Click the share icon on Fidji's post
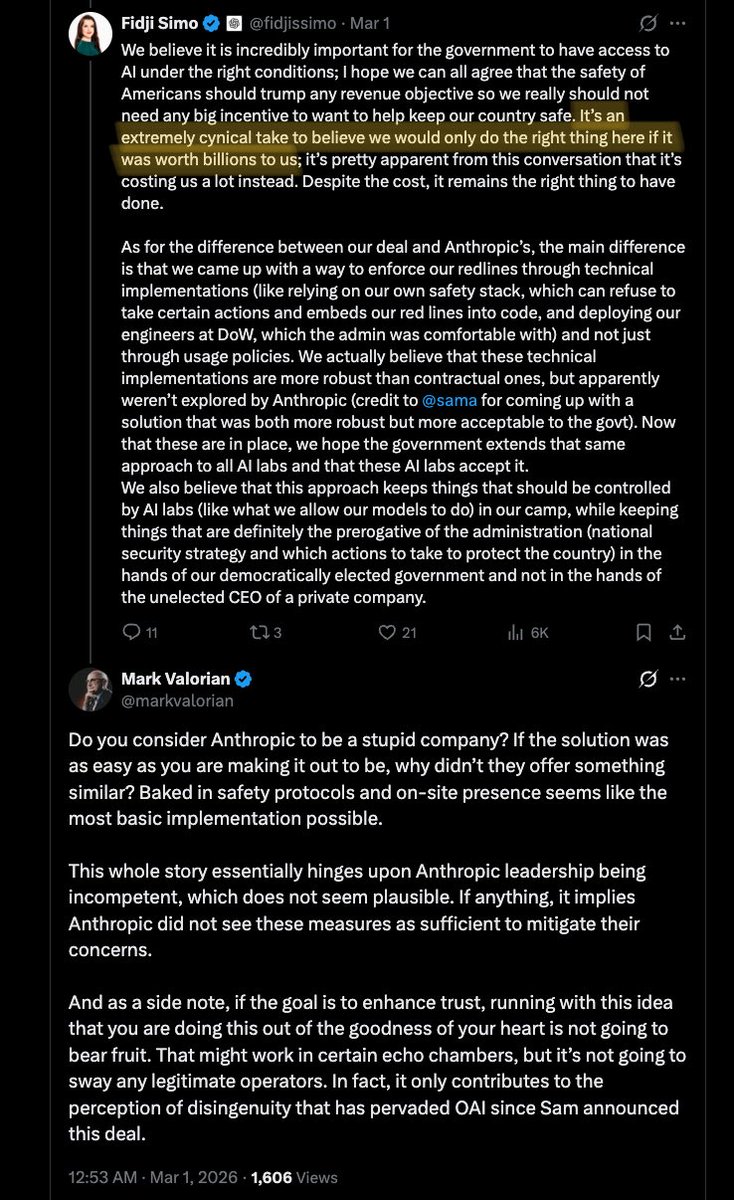734x1200 pixels. (x=678, y=632)
